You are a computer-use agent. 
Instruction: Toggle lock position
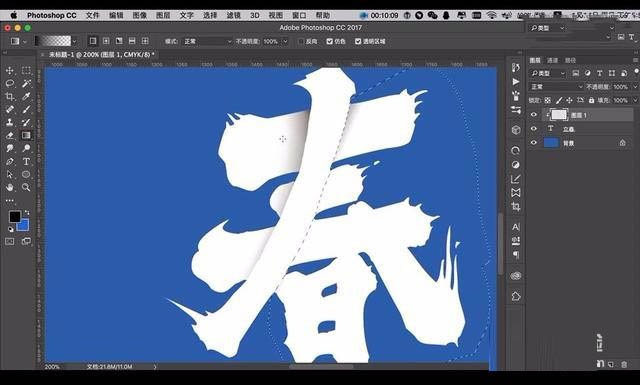[x=569, y=100]
